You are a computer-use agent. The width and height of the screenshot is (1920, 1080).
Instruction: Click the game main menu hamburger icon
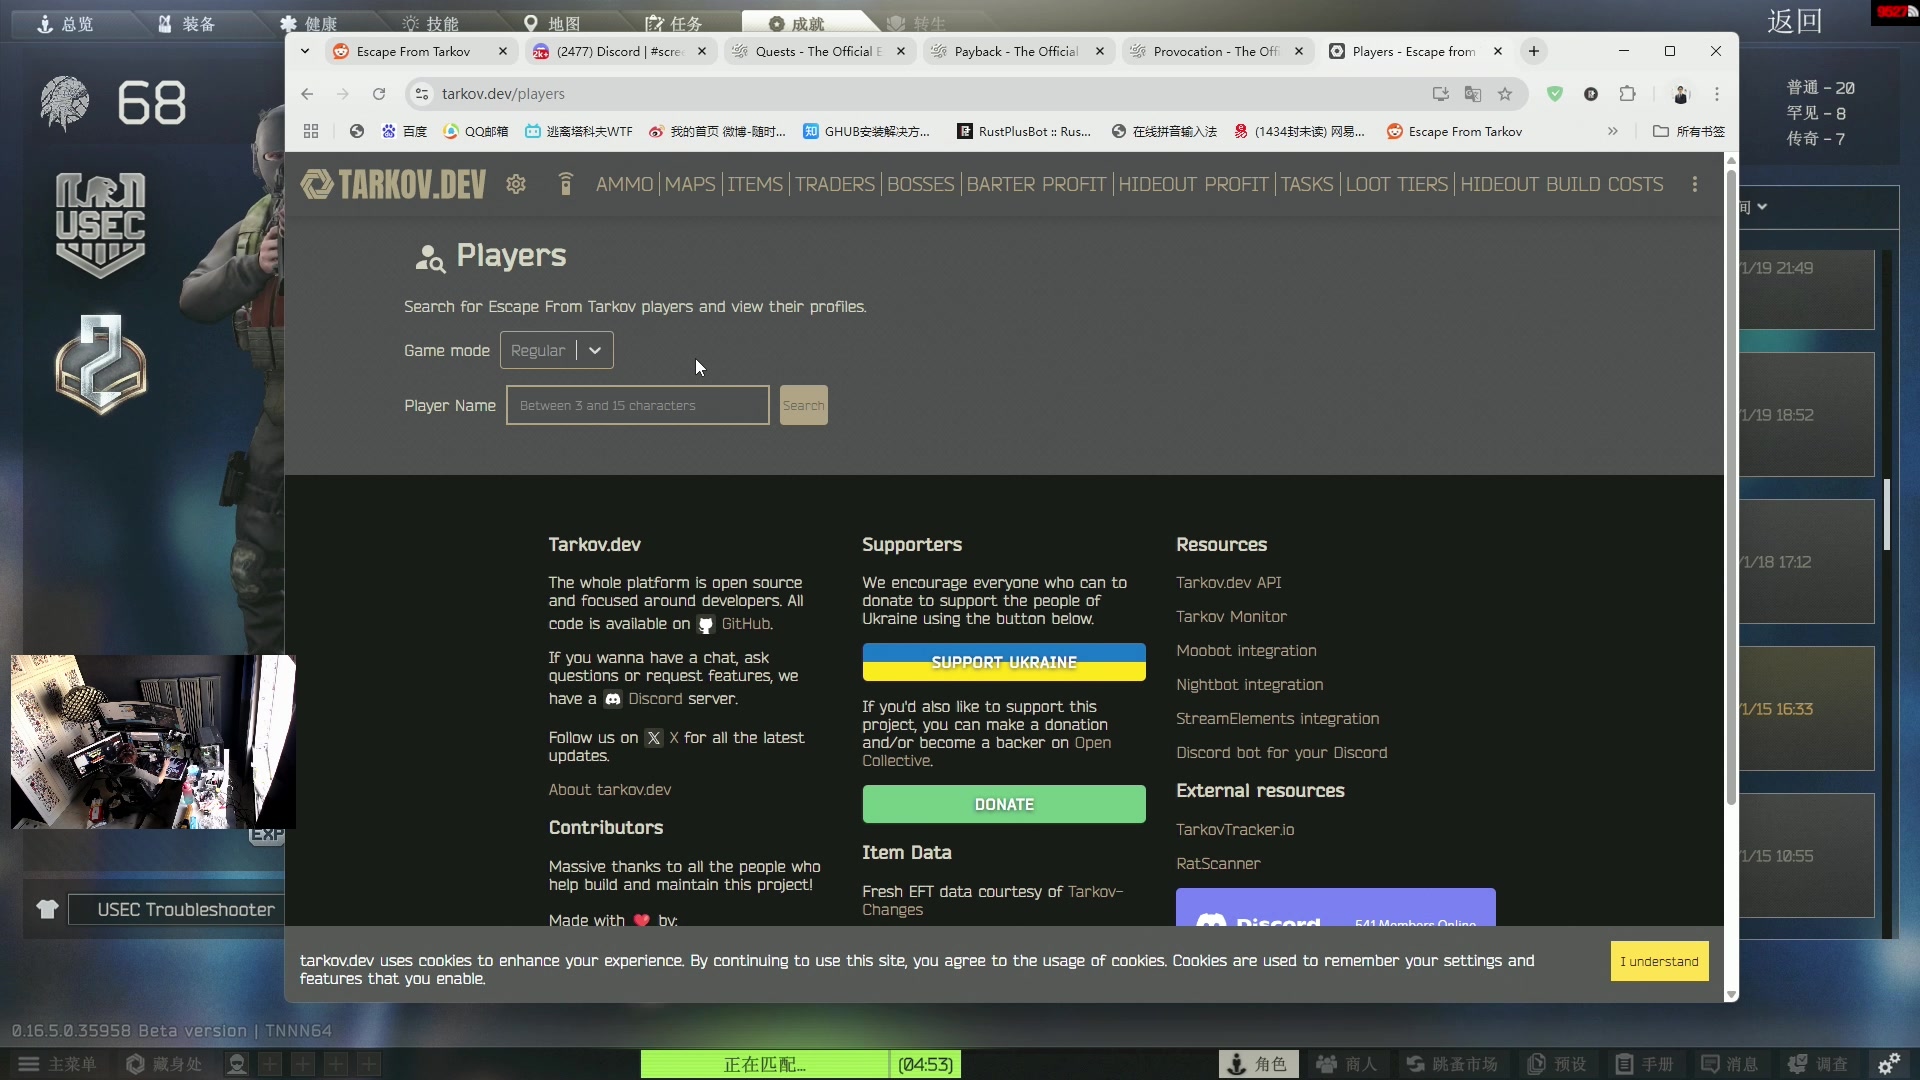(29, 1064)
